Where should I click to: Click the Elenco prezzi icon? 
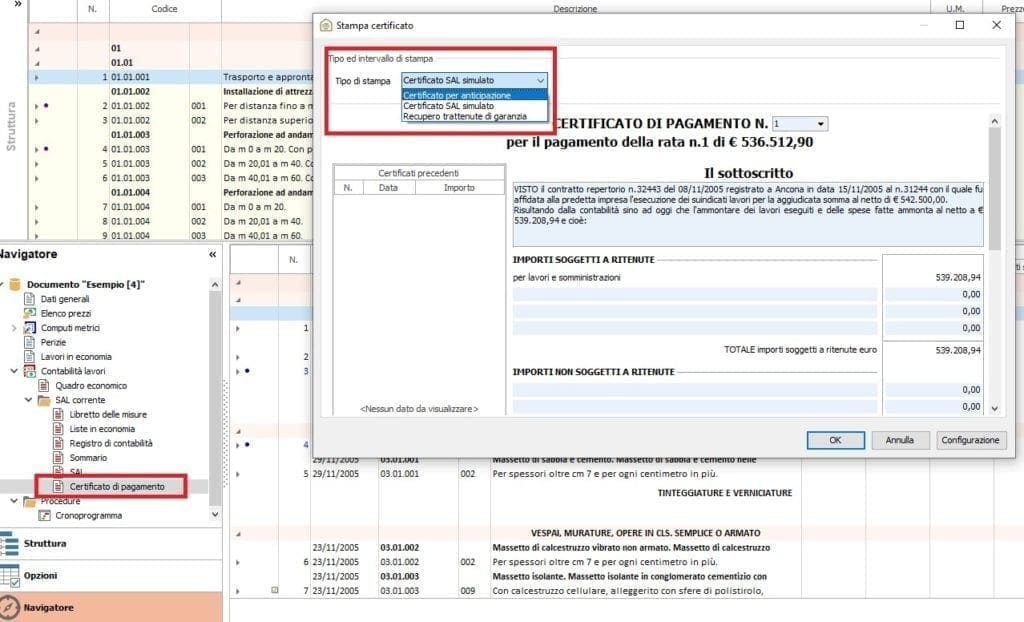tap(29, 314)
